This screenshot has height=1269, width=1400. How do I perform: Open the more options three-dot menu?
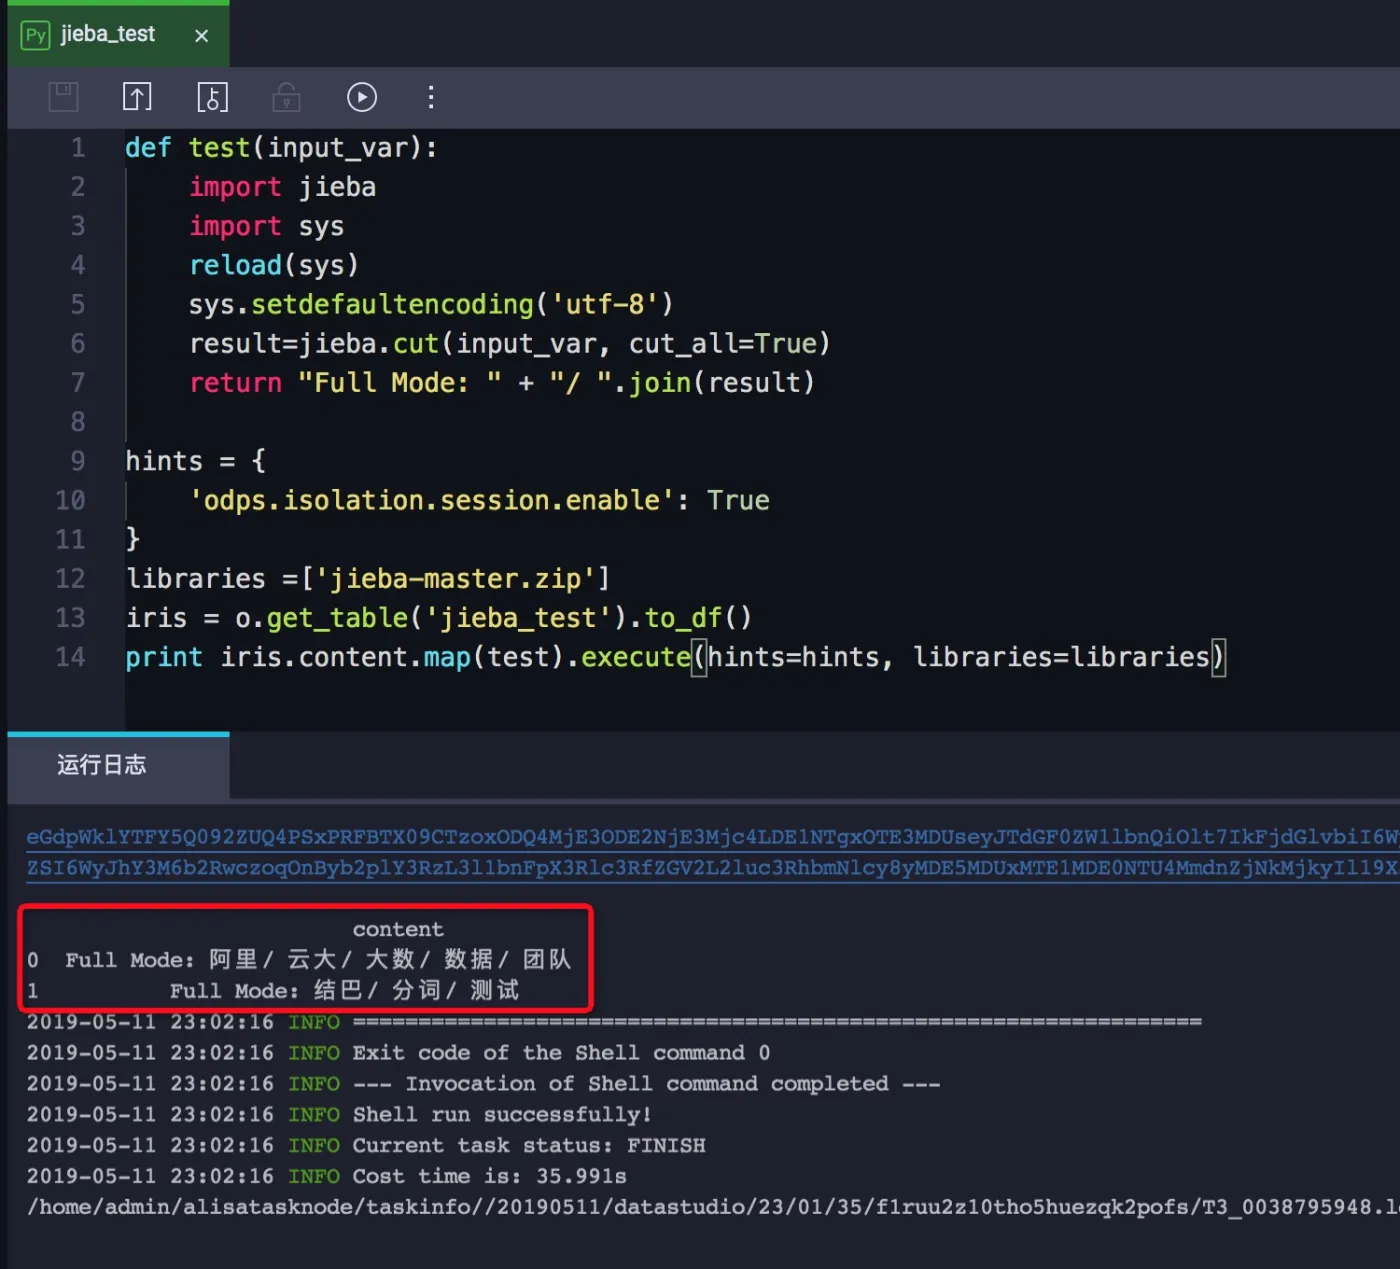[431, 97]
